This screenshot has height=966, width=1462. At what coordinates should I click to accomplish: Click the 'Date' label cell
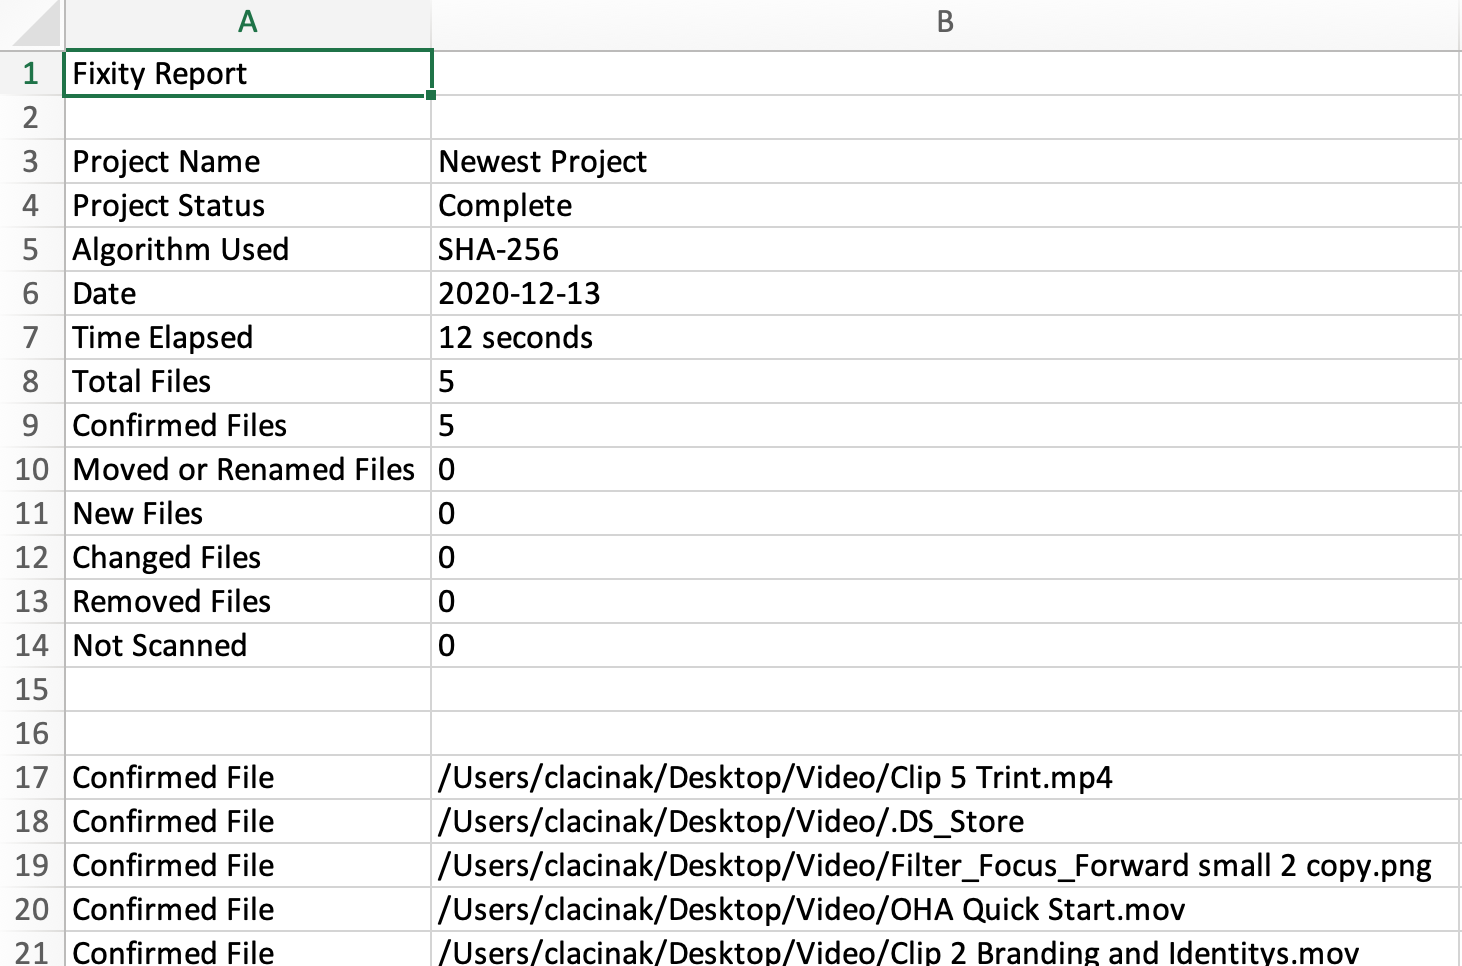(248, 293)
